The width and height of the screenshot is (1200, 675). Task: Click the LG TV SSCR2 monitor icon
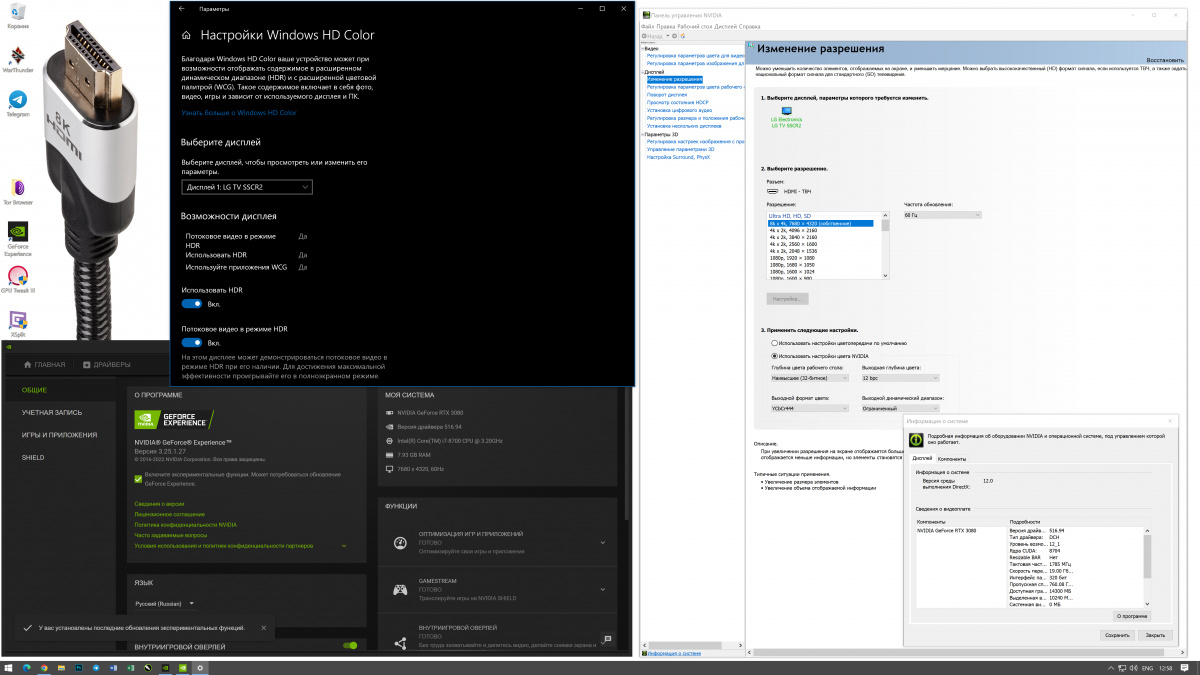(x=786, y=112)
